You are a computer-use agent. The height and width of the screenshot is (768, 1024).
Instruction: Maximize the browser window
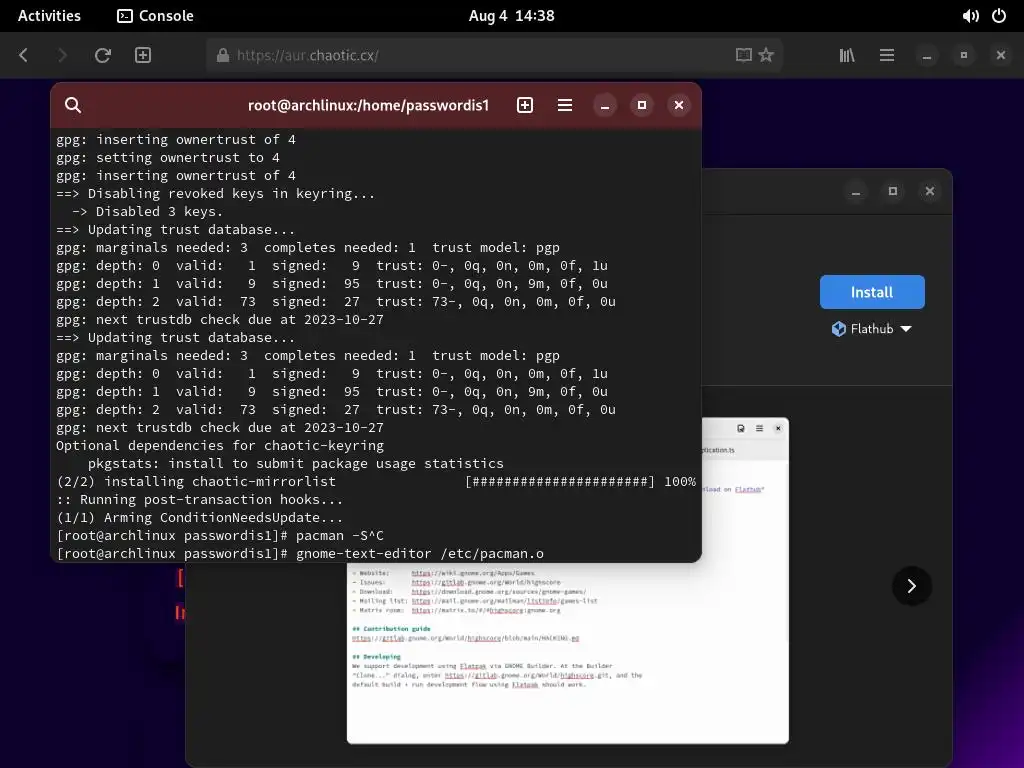[964, 56]
